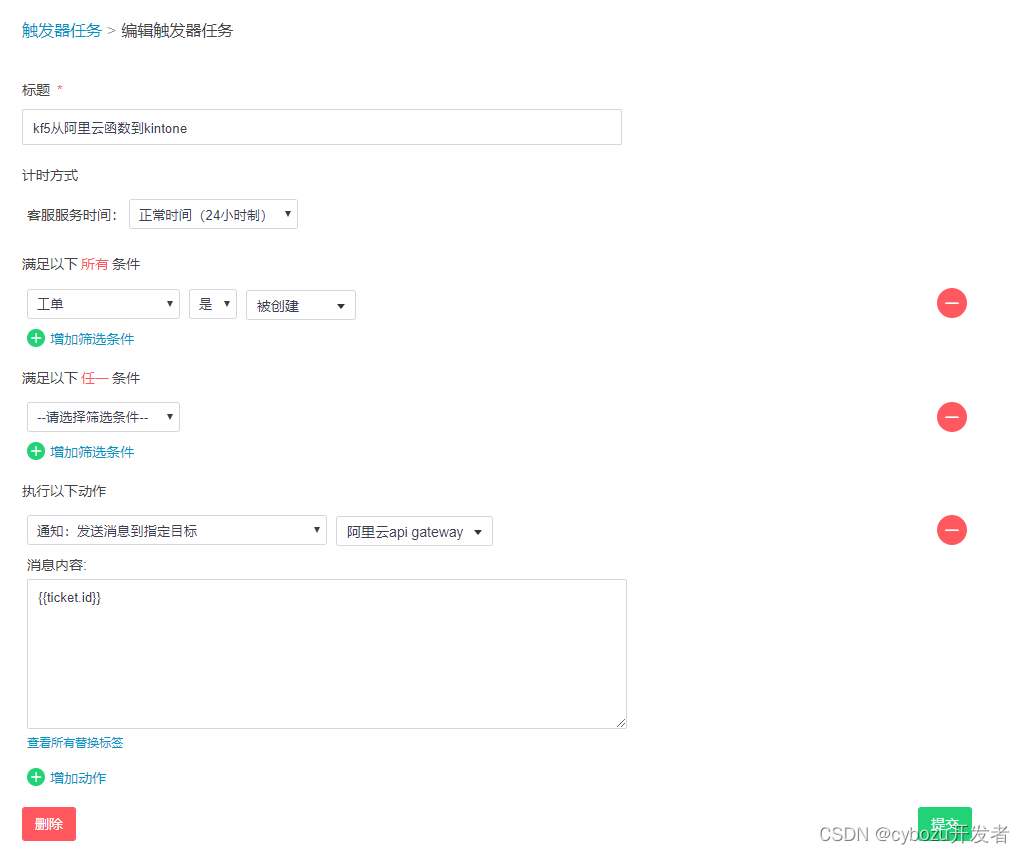This screenshot has width=1025, height=854.
Task: Click the 满足以下 任一 条件 heading
Action: click(x=81, y=378)
